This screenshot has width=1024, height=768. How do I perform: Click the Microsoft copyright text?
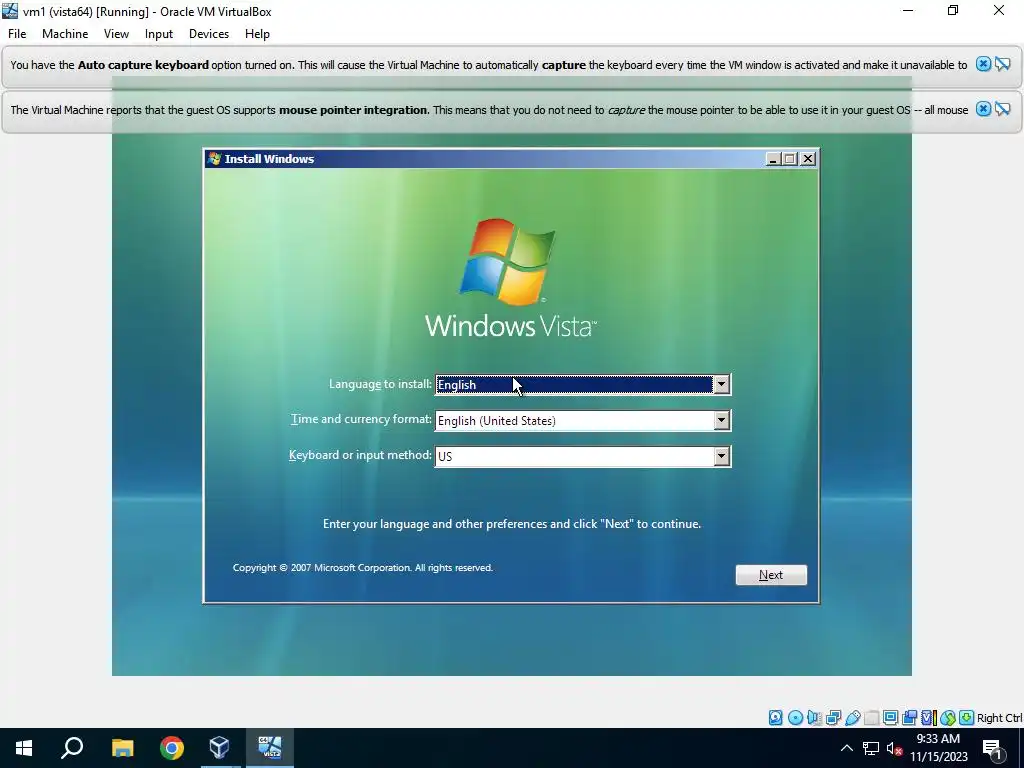(x=362, y=568)
